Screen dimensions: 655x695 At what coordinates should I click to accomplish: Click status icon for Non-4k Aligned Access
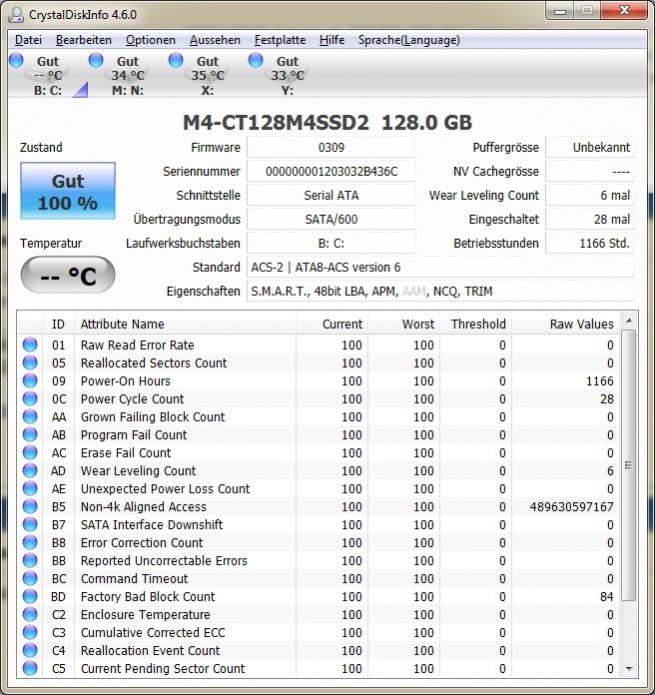coord(30,506)
